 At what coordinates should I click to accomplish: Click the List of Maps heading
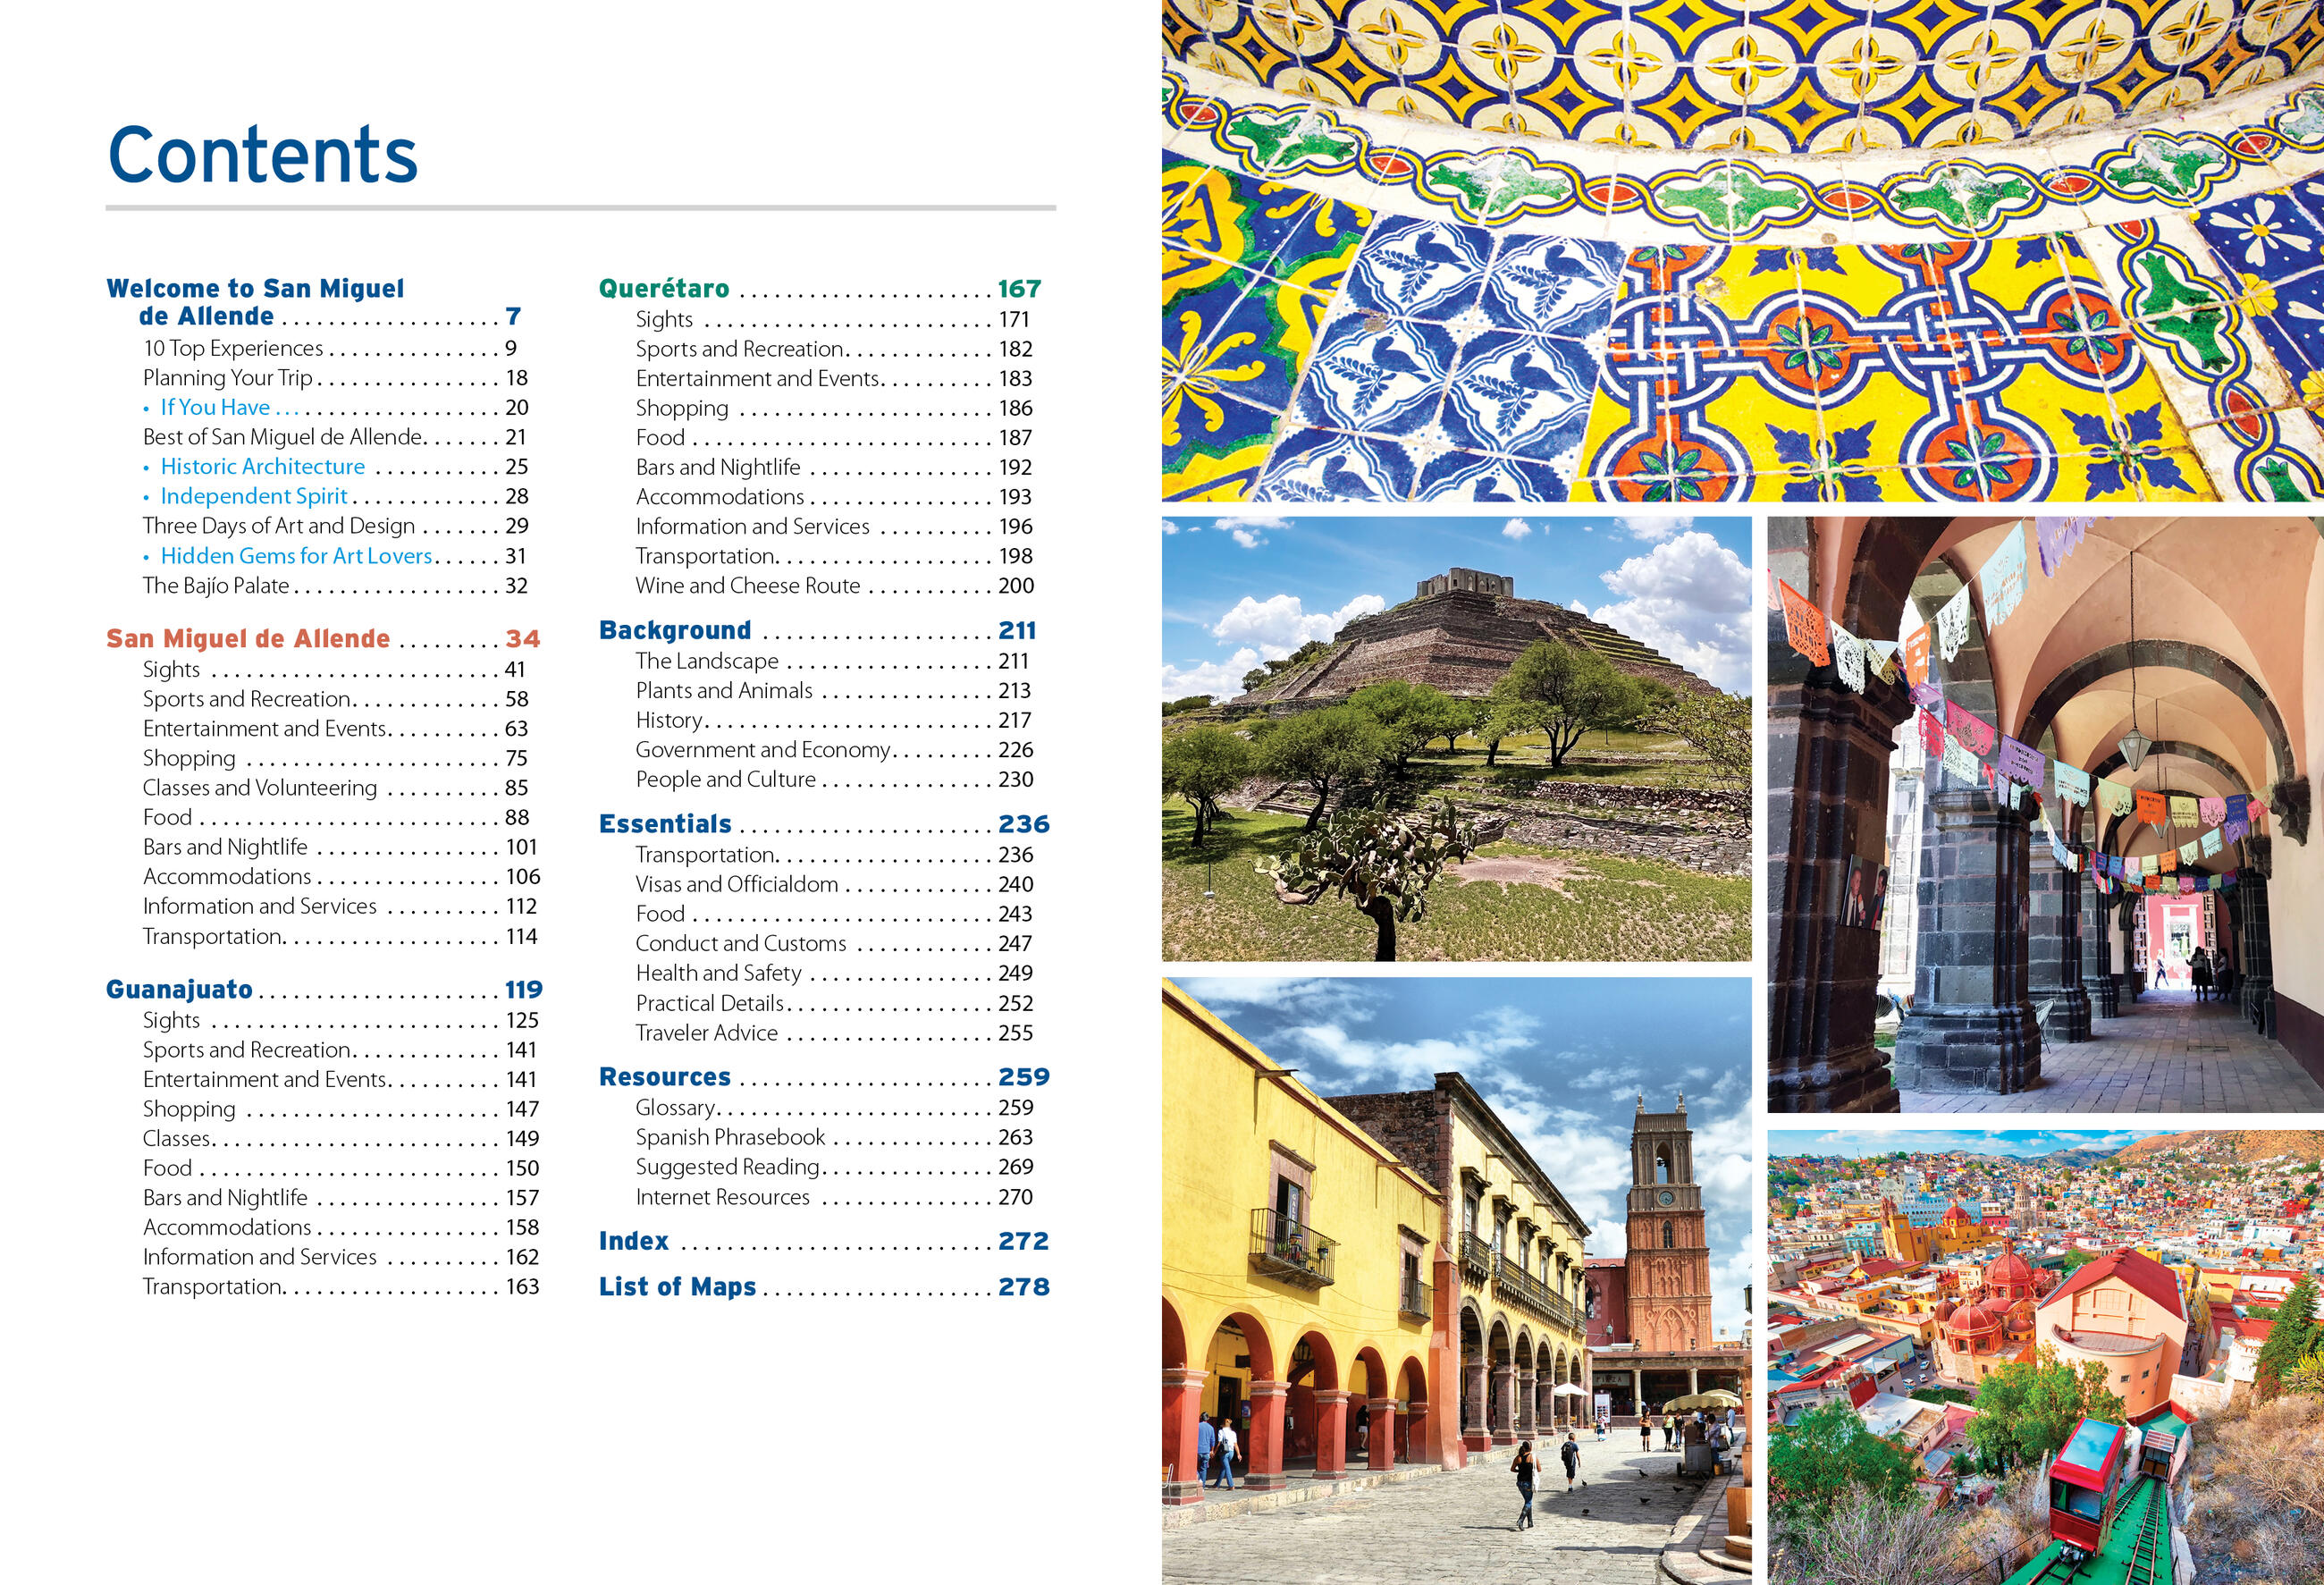click(677, 1287)
